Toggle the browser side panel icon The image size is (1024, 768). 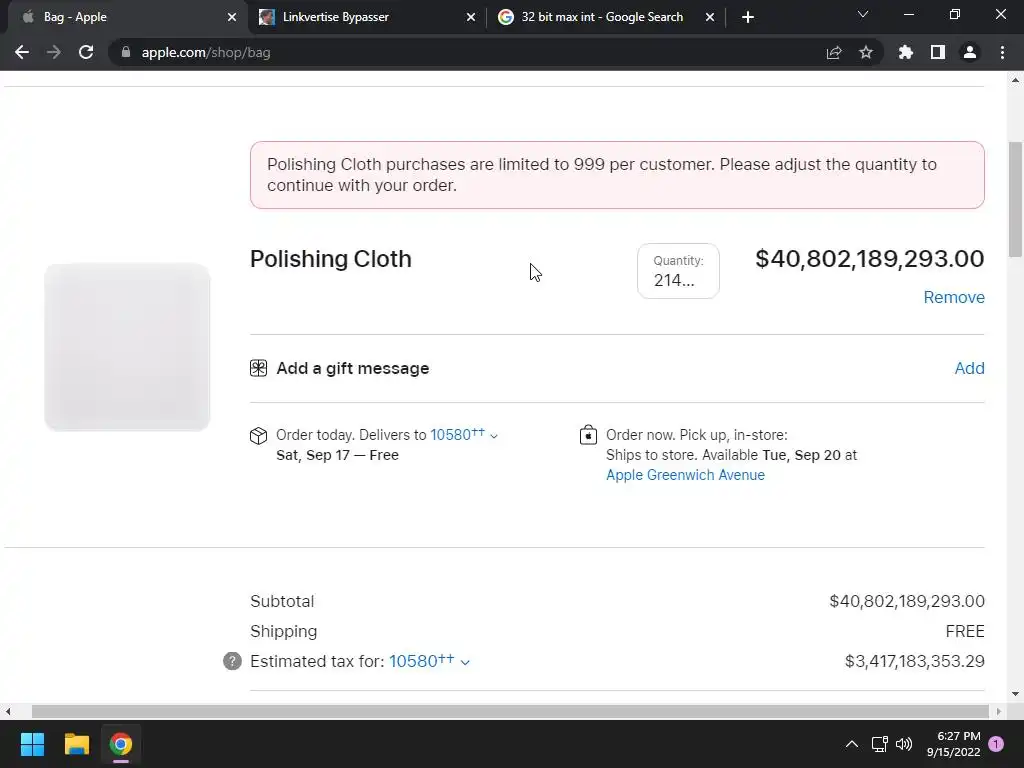tap(938, 52)
